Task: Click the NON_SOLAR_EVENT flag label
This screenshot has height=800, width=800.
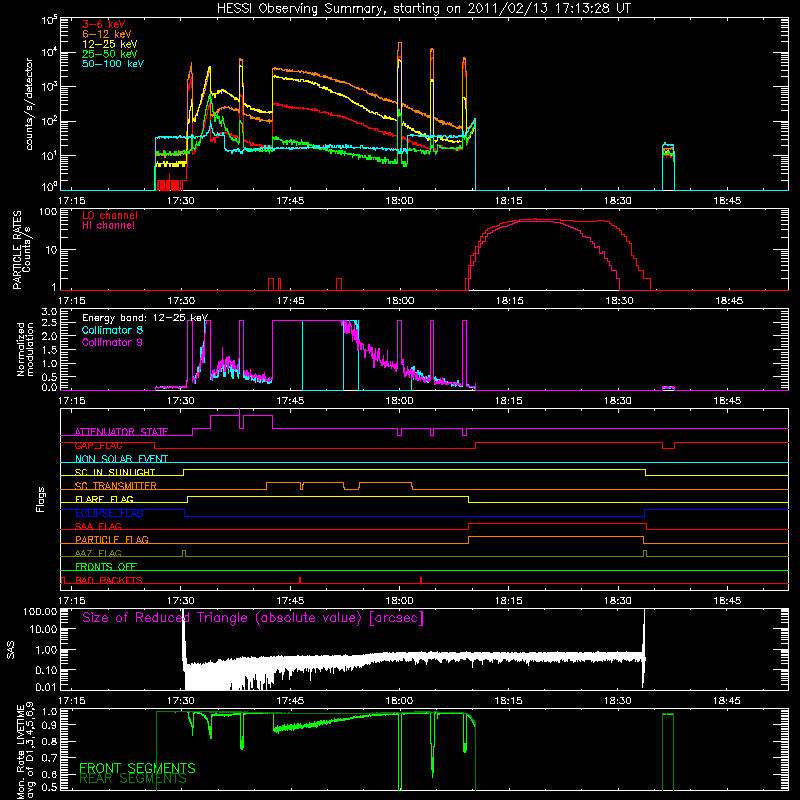Action: coord(121,459)
